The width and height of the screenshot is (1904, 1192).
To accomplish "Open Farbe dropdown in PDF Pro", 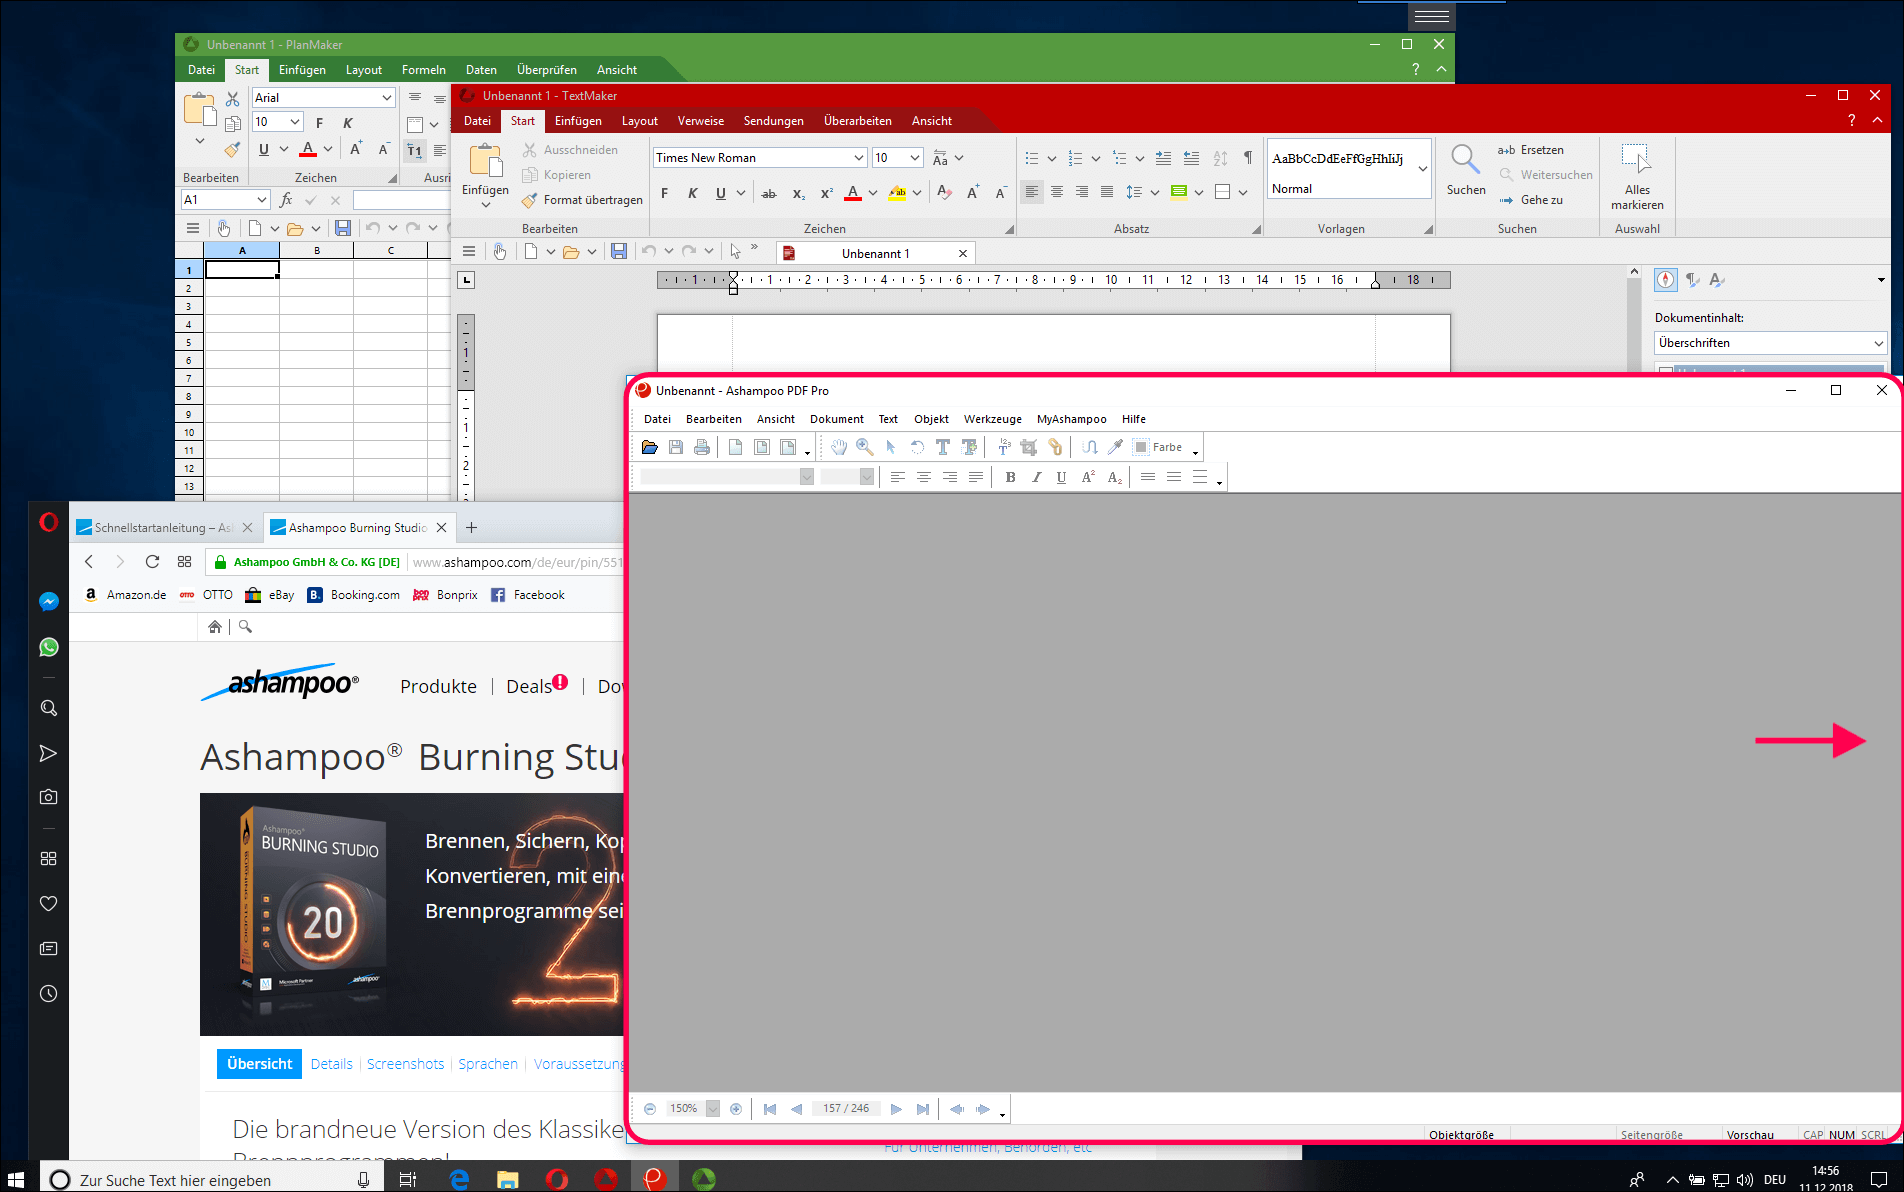I will tap(1195, 452).
